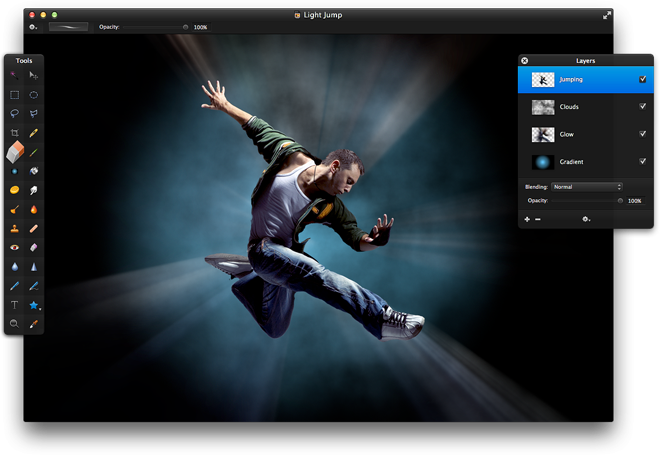This screenshot has height=455, width=660.
Task: Select the Glow layer thumbnail
Action: point(543,135)
